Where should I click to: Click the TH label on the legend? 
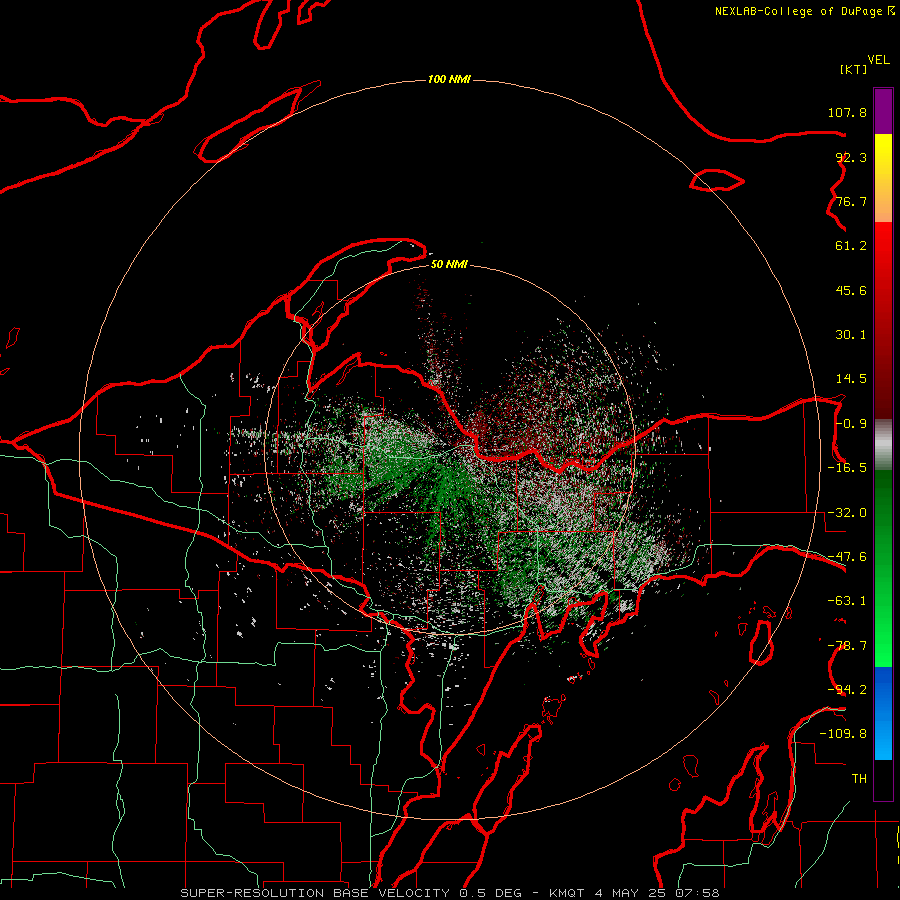pyautogui.click(x=859, y=779)
